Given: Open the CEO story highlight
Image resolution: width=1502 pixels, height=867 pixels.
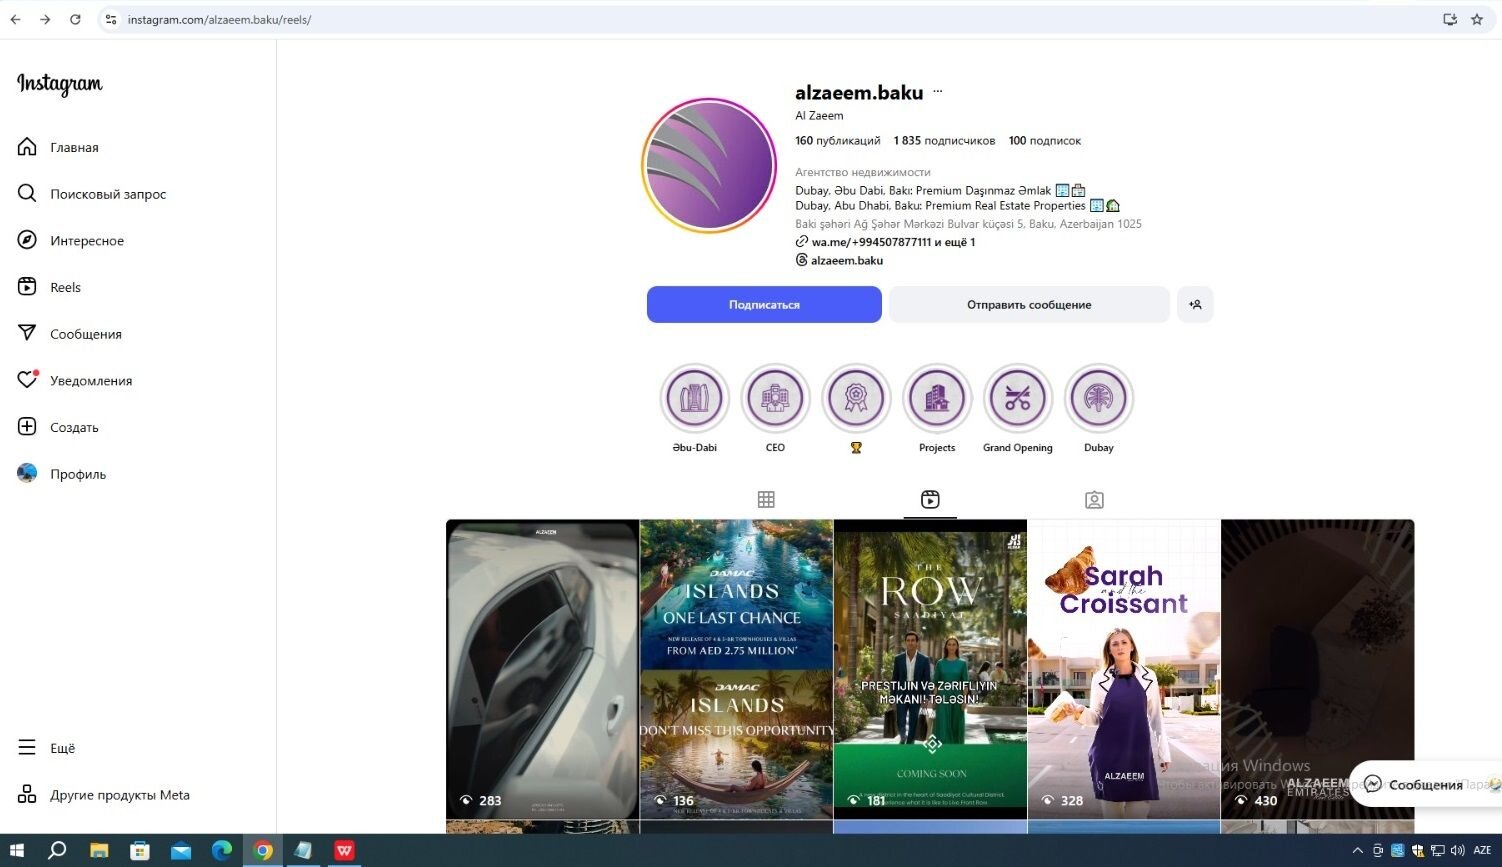Looking at the screenshot, I should click(x=775, y=399).
